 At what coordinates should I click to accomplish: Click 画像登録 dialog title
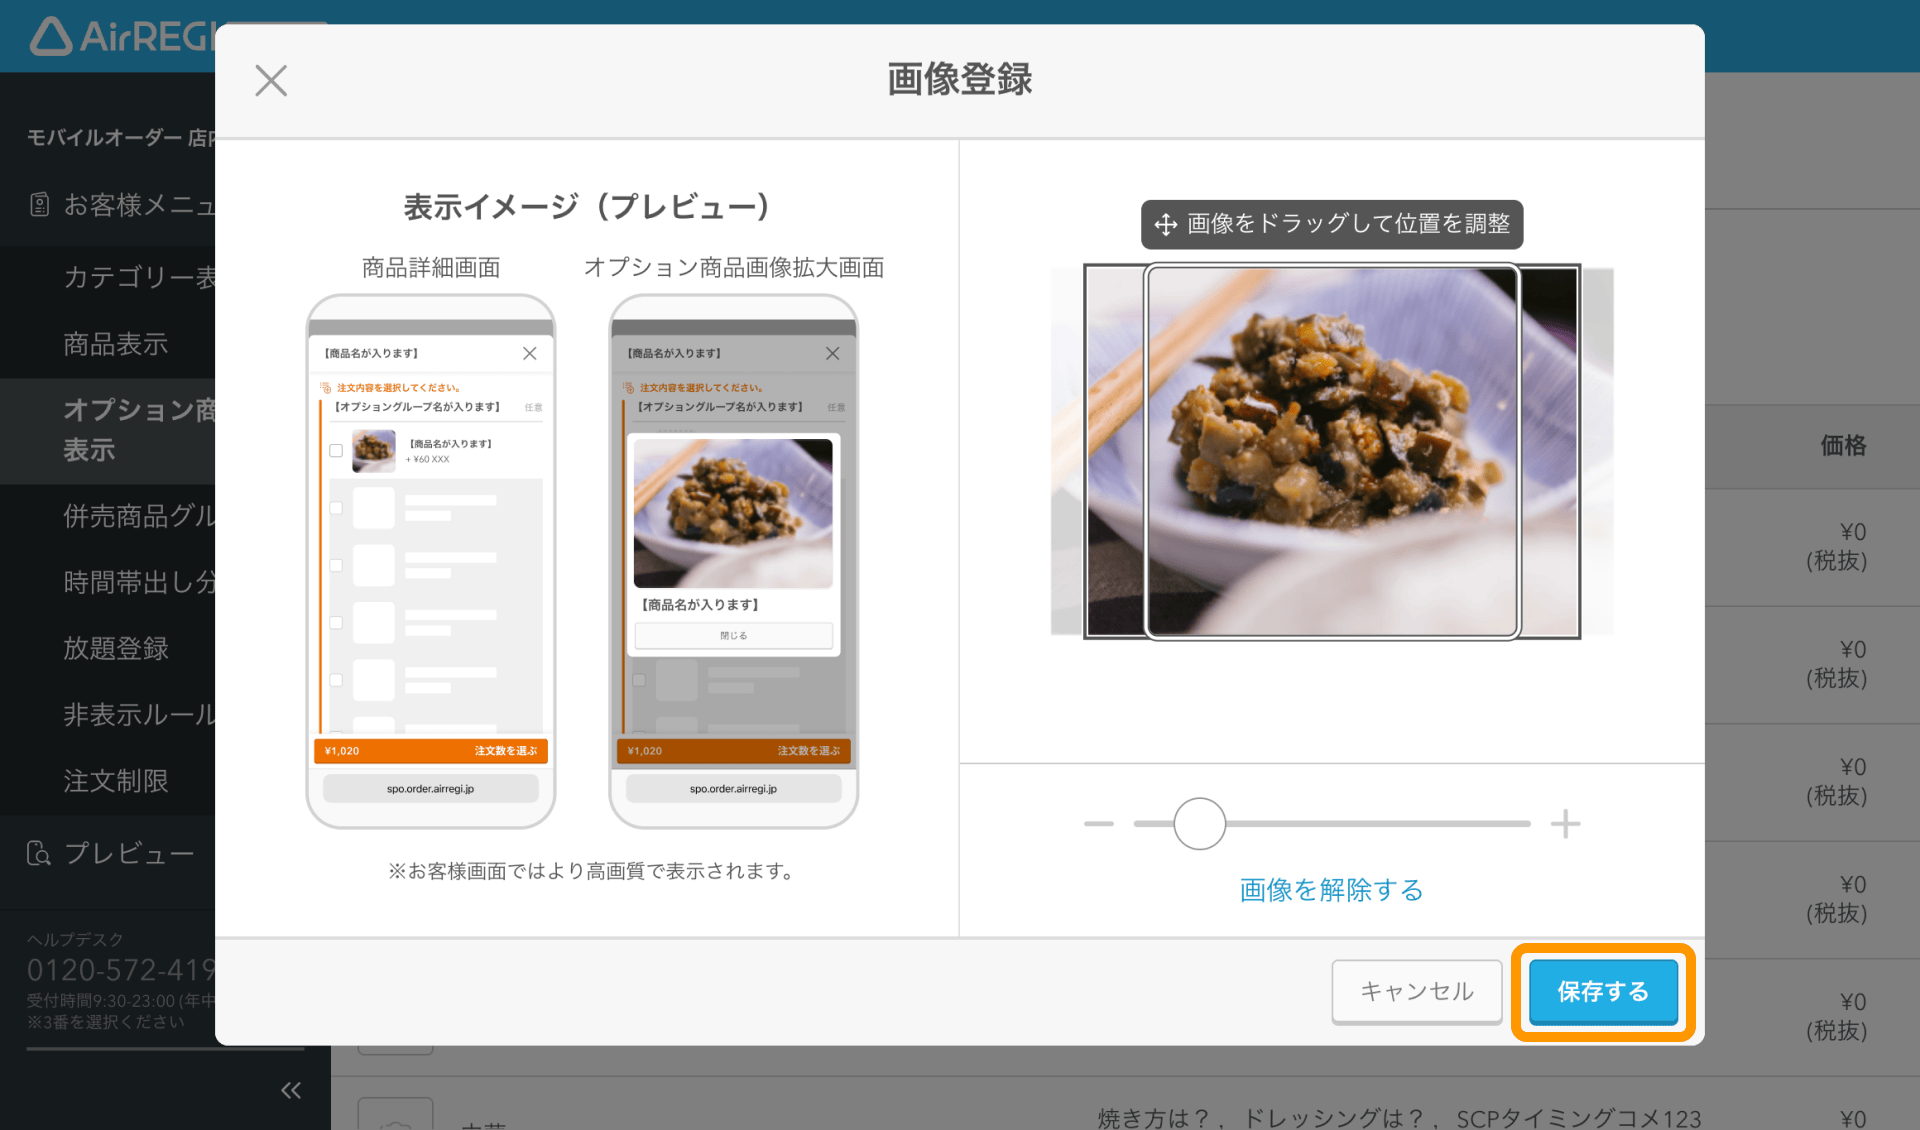pos(960,79)
